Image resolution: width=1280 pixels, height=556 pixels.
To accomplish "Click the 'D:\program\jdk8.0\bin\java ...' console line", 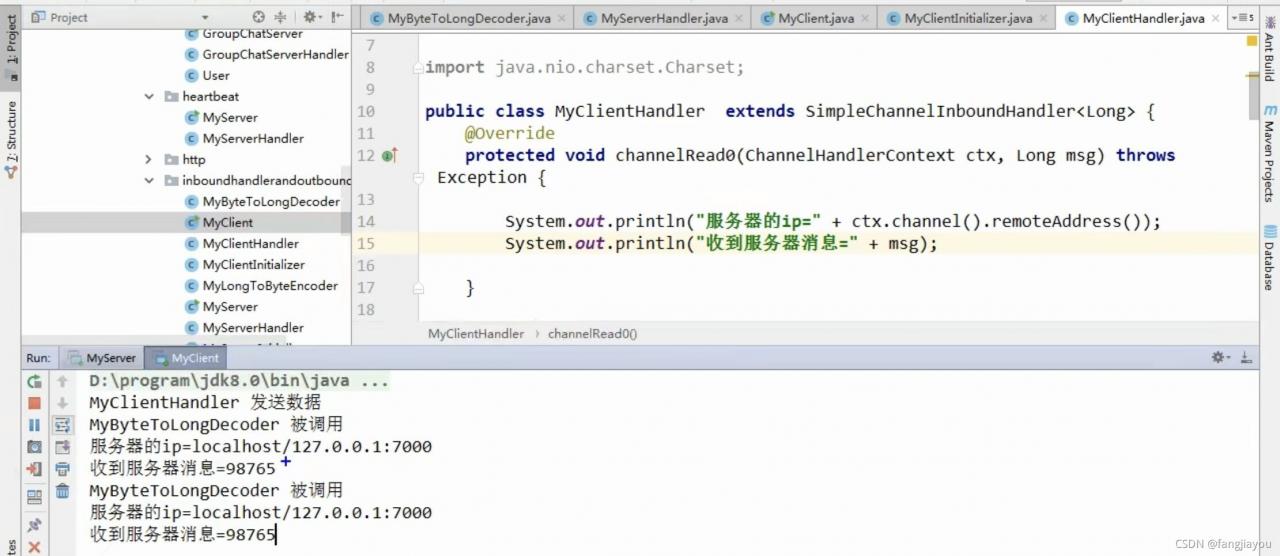I will 239,381.
